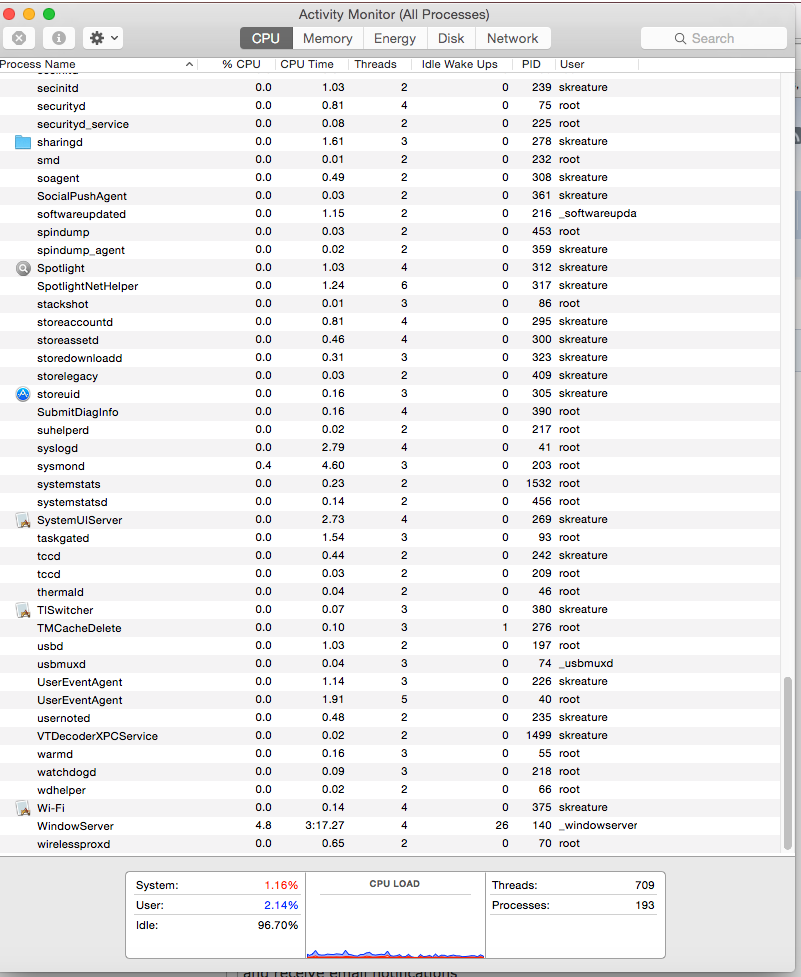Select the securityd process
801x977 pixels.
pyautogui.click(x=390, y=106)
